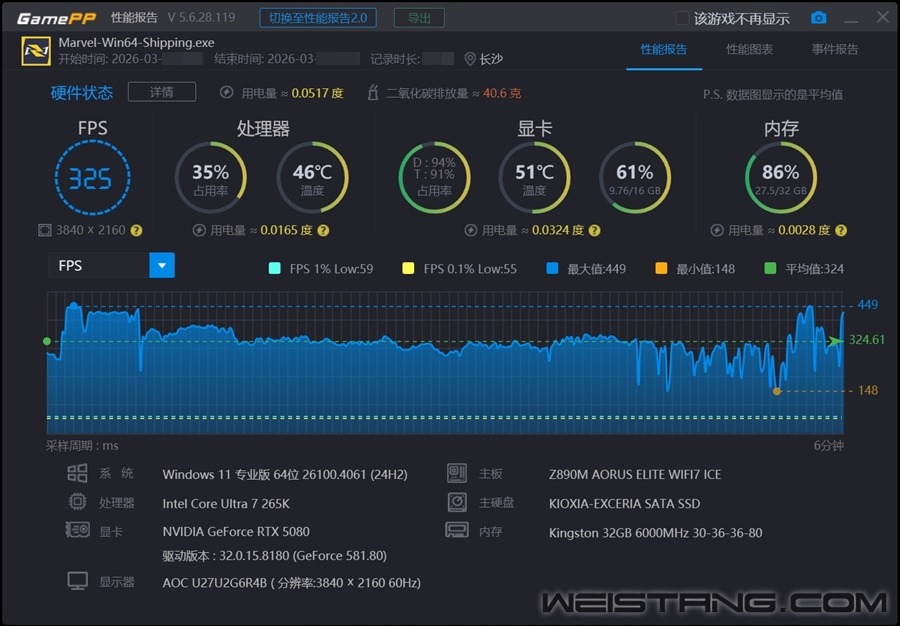
Task: Click the driver version 32.0.15.8180 text
Action: tap(274, 555)
